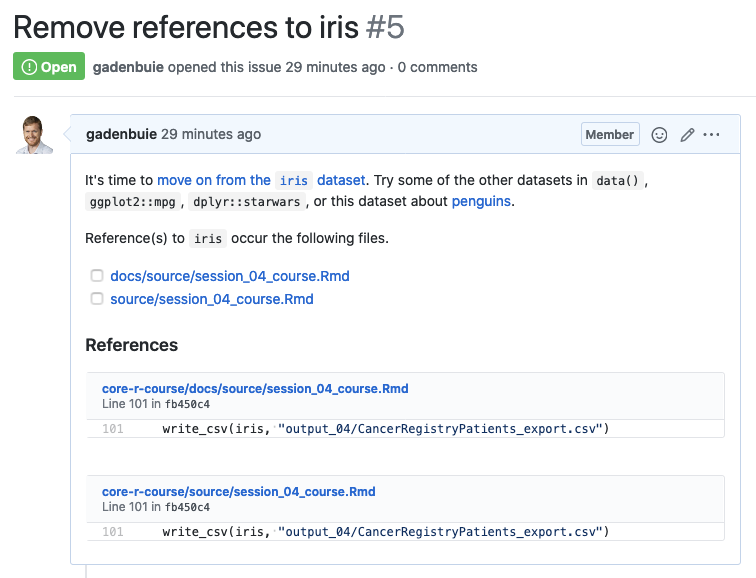Click gadenbuie's avatar photo

pos(34,135)
